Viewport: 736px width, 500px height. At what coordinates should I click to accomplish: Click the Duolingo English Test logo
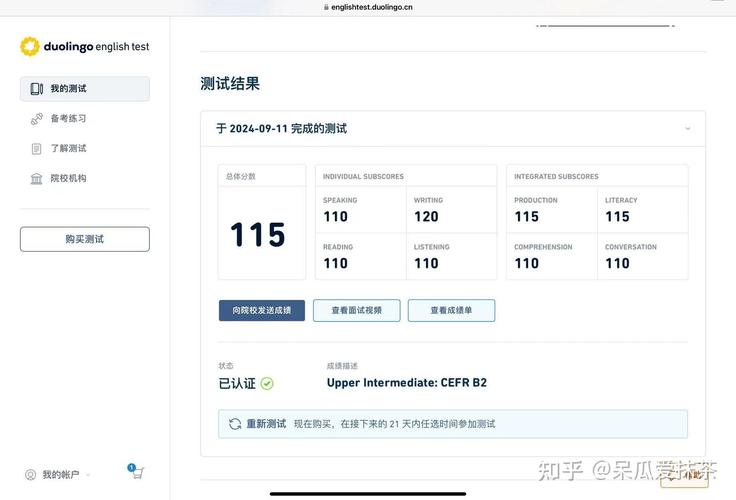click(84, 46)
